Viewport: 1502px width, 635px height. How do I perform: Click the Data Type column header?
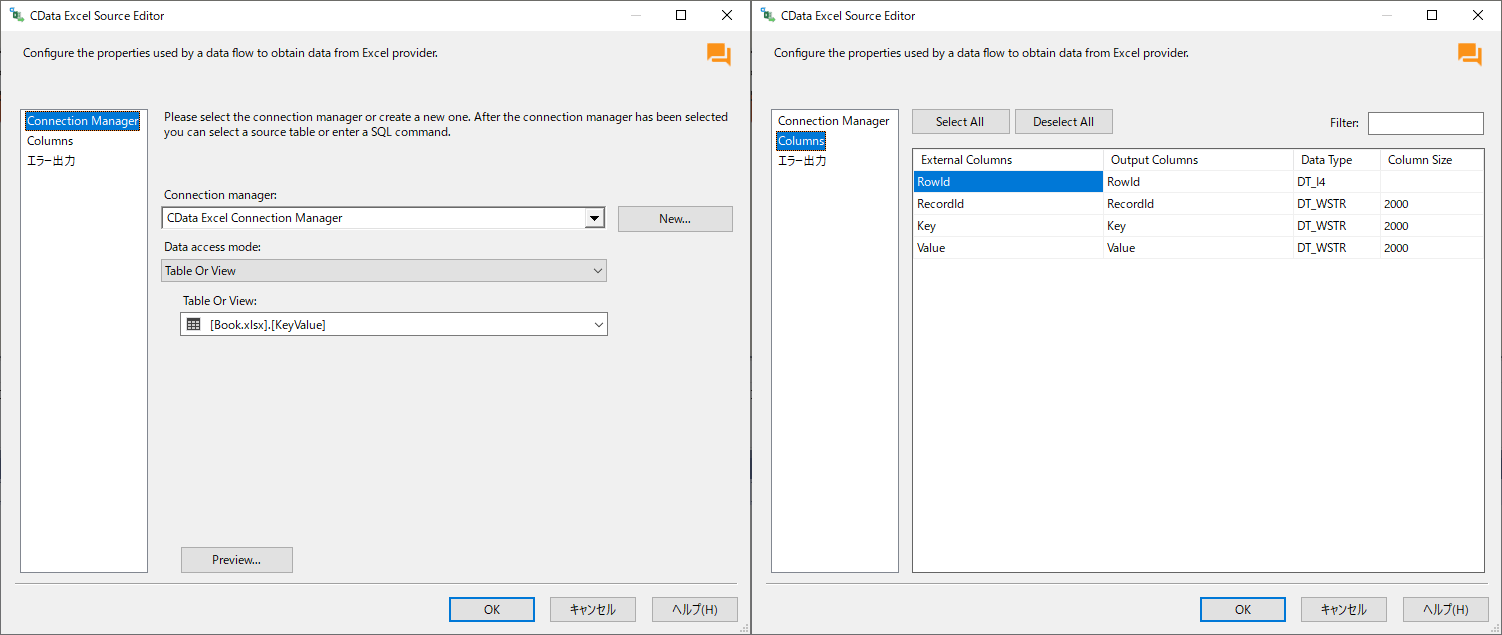(1326, 160)
